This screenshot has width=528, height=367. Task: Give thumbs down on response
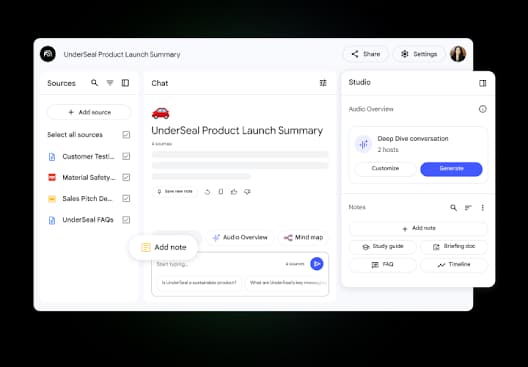tap(247, 192)
